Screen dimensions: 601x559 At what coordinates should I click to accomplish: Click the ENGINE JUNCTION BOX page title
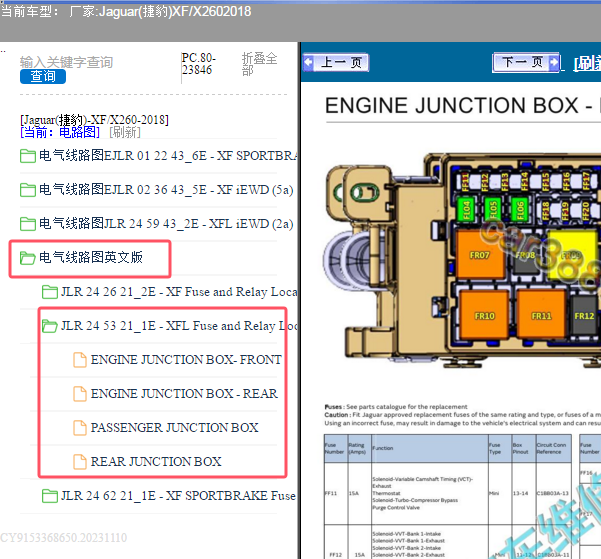(x=463, y=105)
